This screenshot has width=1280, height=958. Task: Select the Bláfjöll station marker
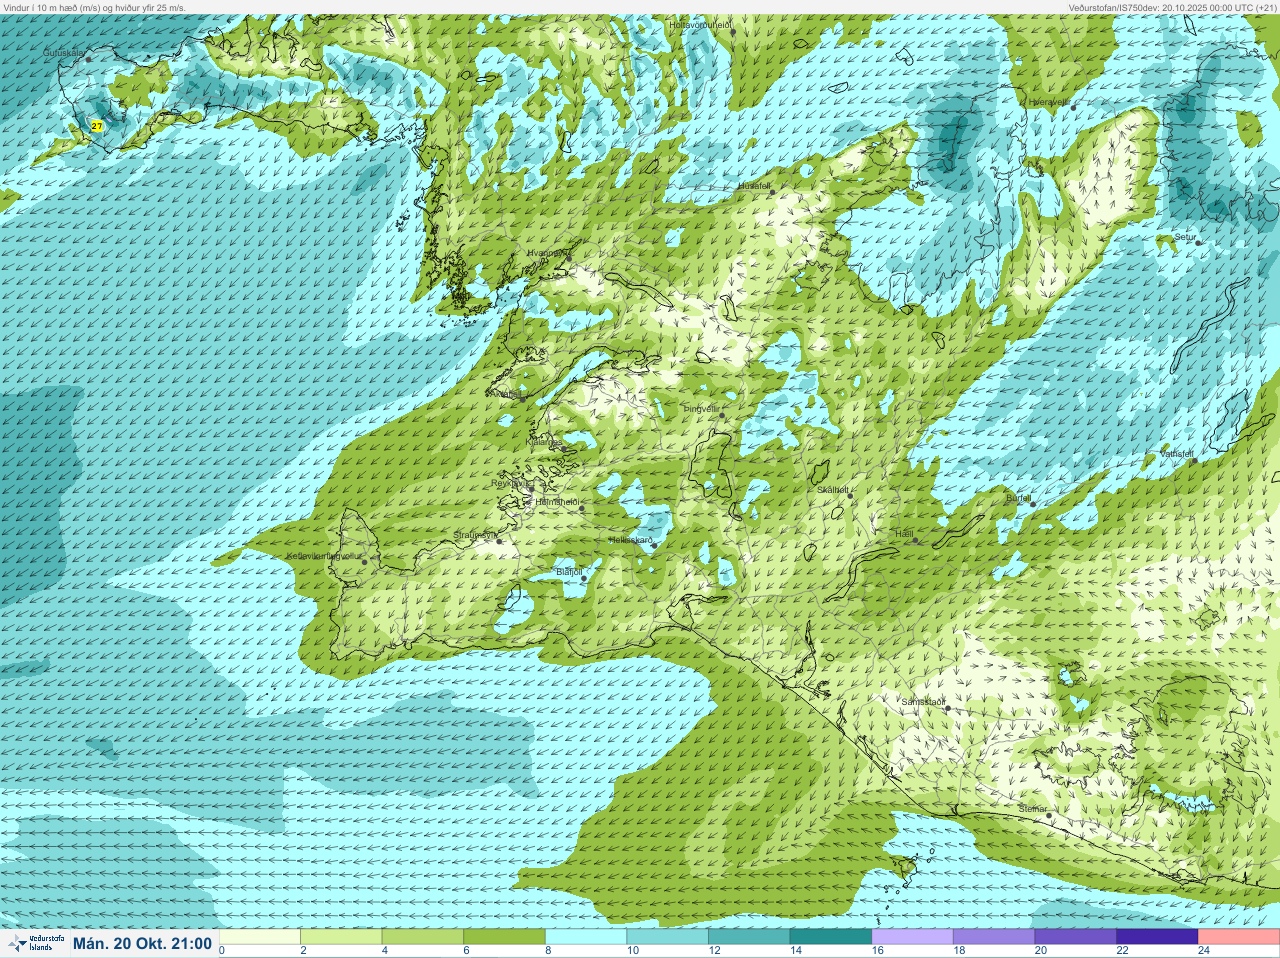click(584, 578)
